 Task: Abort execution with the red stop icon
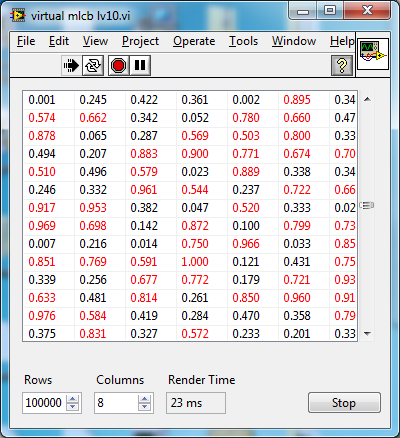tap(118, 65)
